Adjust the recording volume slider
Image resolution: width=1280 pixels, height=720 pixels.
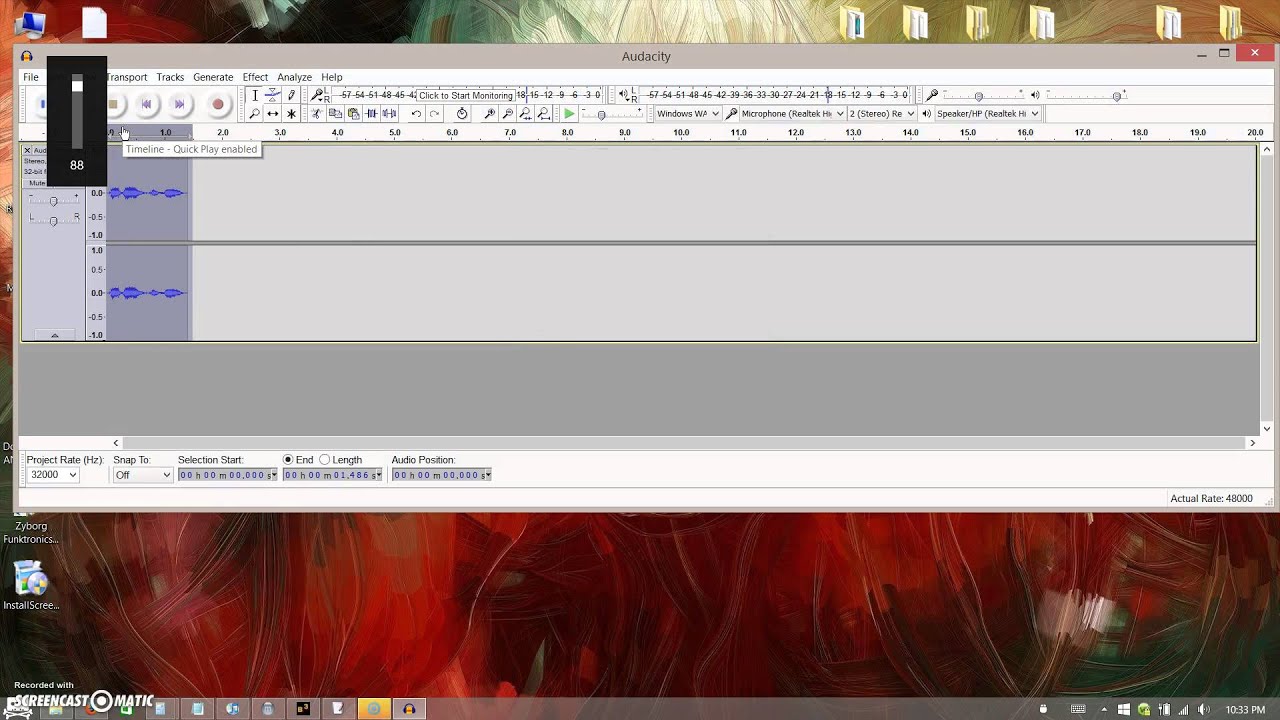click(x=979, y=95)
